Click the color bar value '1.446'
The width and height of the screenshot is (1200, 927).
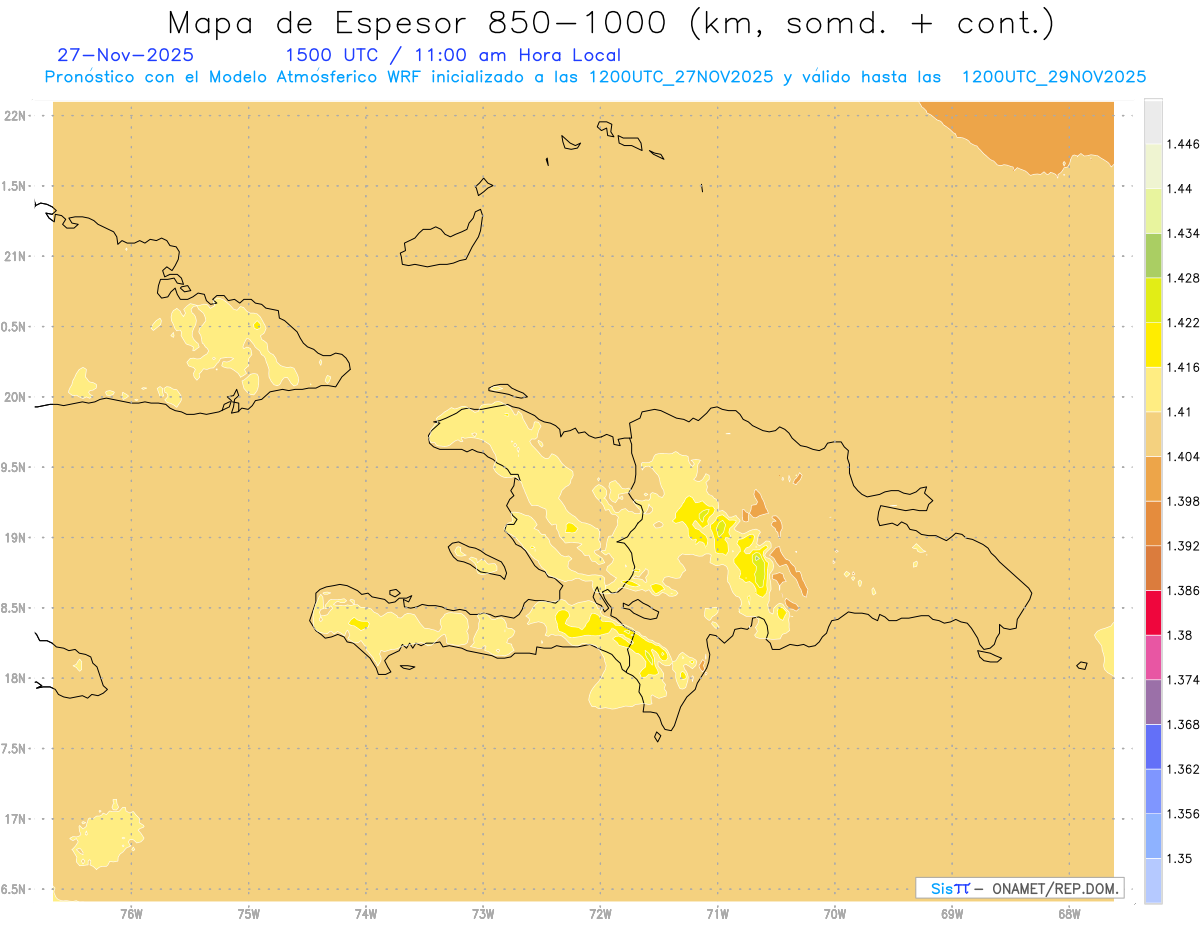[x=1184, y=144]
